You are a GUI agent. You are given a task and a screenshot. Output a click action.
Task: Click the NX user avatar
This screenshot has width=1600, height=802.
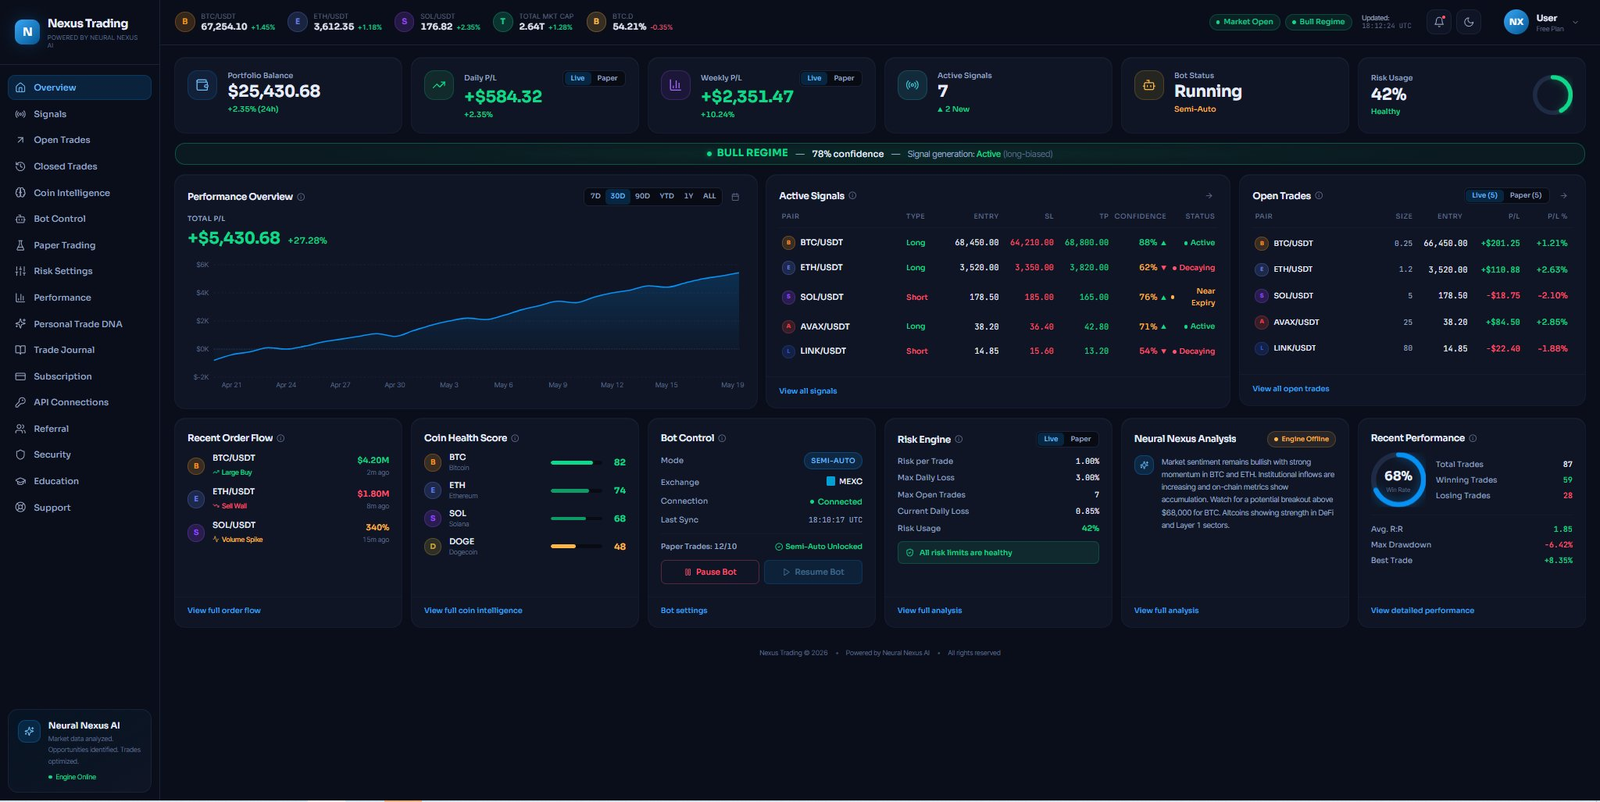point(1516,21)
